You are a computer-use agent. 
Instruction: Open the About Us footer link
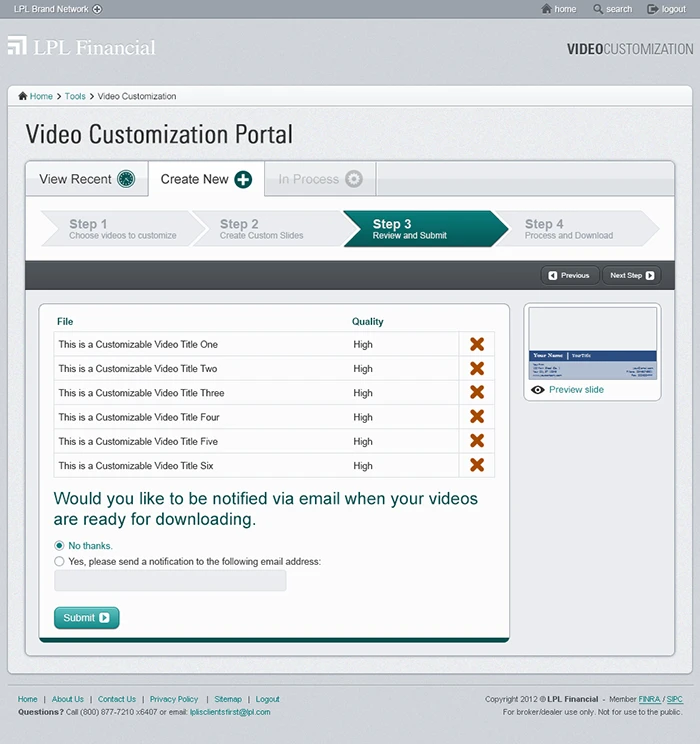click(67, 699)
